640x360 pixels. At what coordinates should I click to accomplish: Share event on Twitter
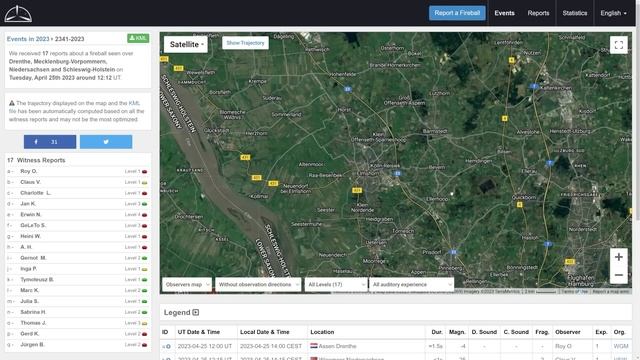[106, 142]
